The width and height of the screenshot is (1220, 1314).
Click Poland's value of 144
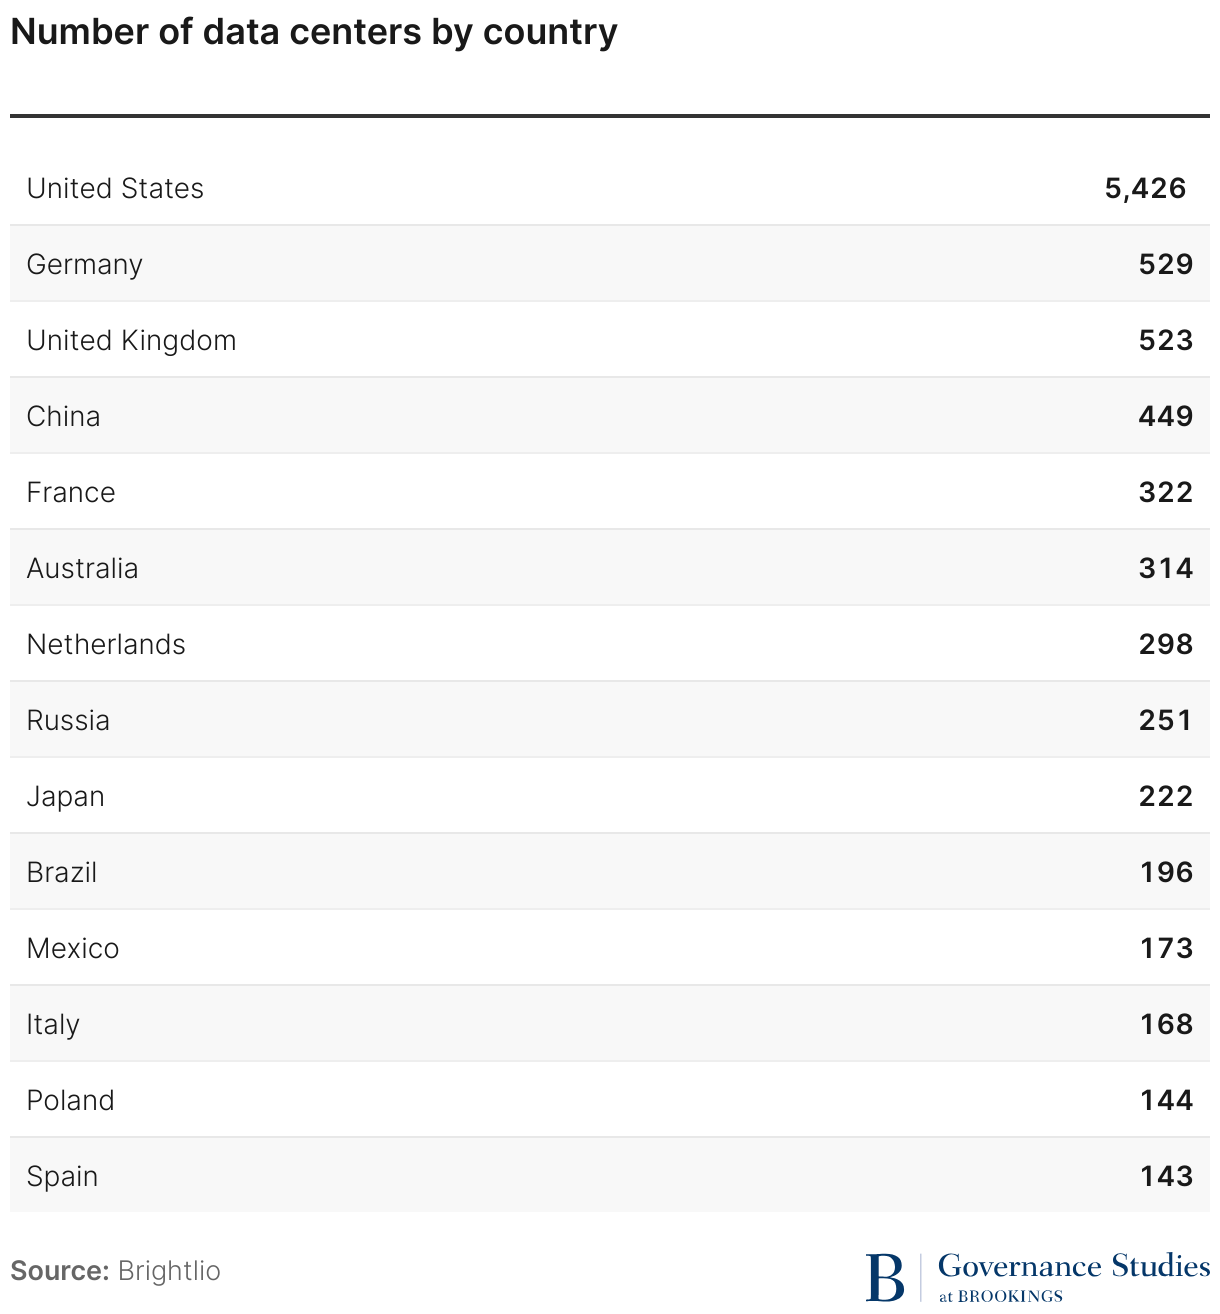pyautogui.click(x=1166, y=1100)
